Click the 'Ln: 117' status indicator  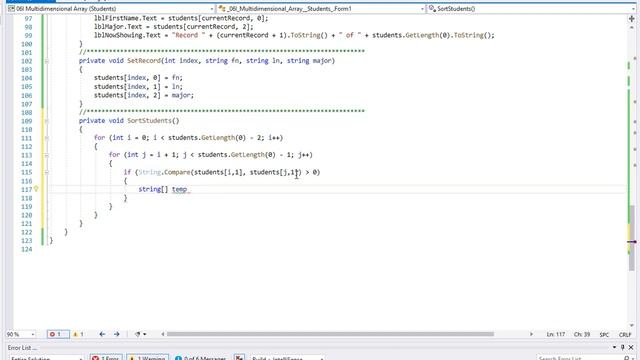click(556, 334)
